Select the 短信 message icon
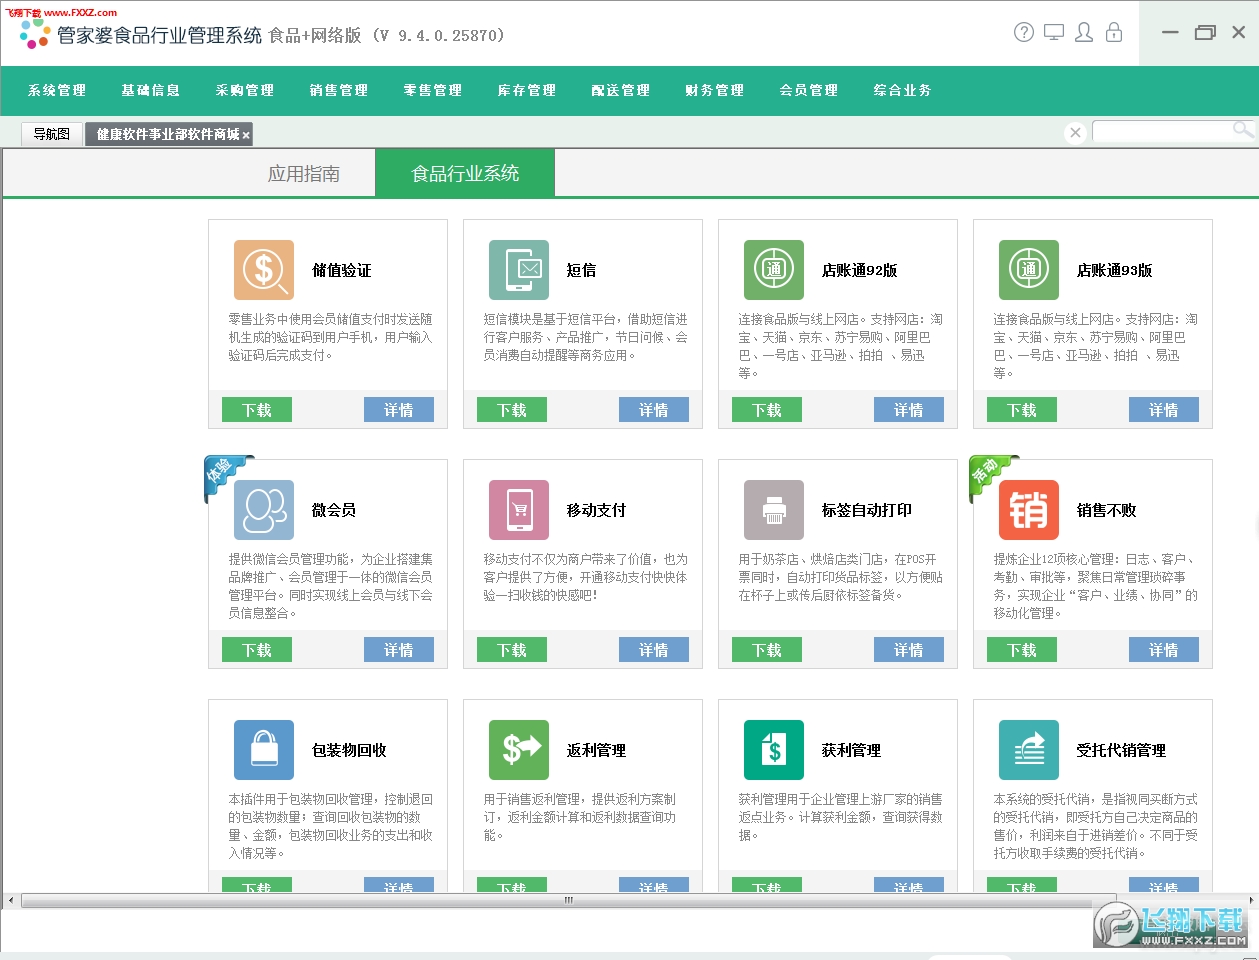The height and width of the screenshot is (960, 1259). (518, 269)
